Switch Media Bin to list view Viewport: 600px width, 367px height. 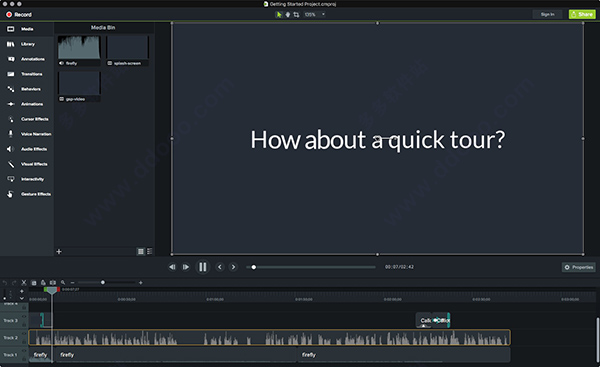[x=150, y=251]
